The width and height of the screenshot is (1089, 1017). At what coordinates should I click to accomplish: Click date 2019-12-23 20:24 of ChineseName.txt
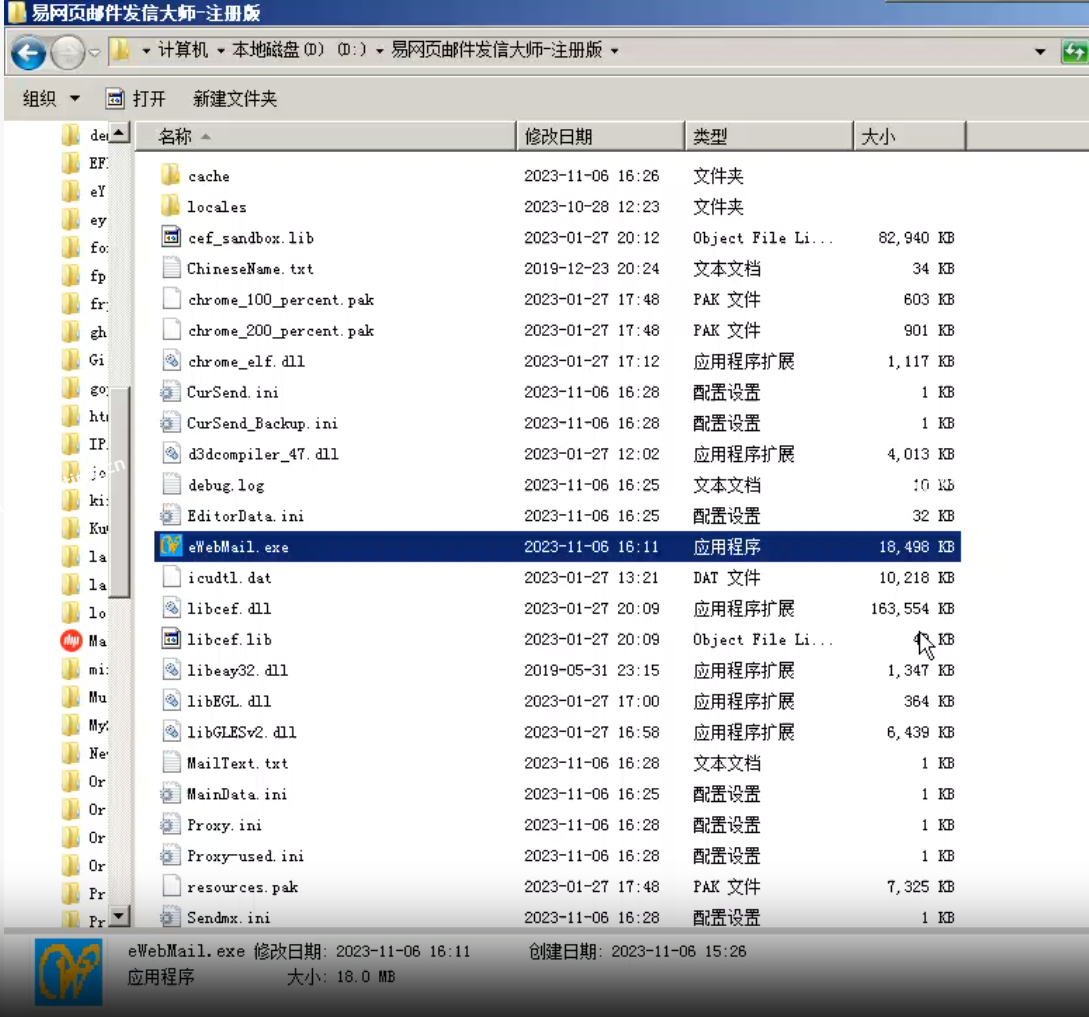(591, 268)
